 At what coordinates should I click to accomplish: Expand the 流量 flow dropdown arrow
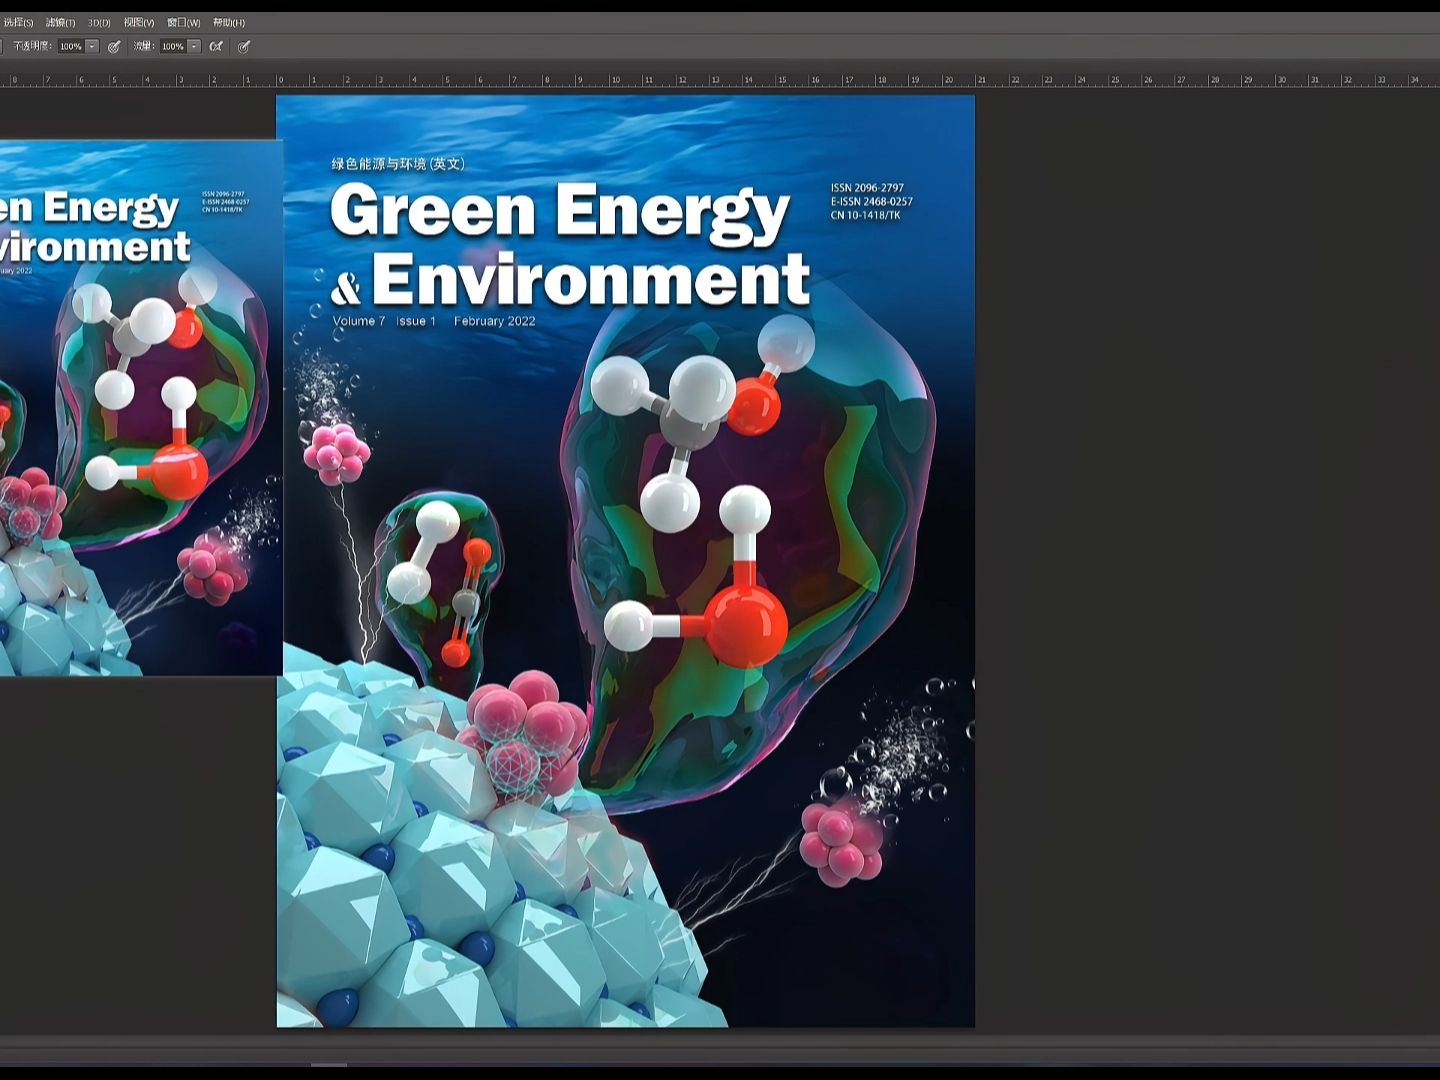pos(194,46)
